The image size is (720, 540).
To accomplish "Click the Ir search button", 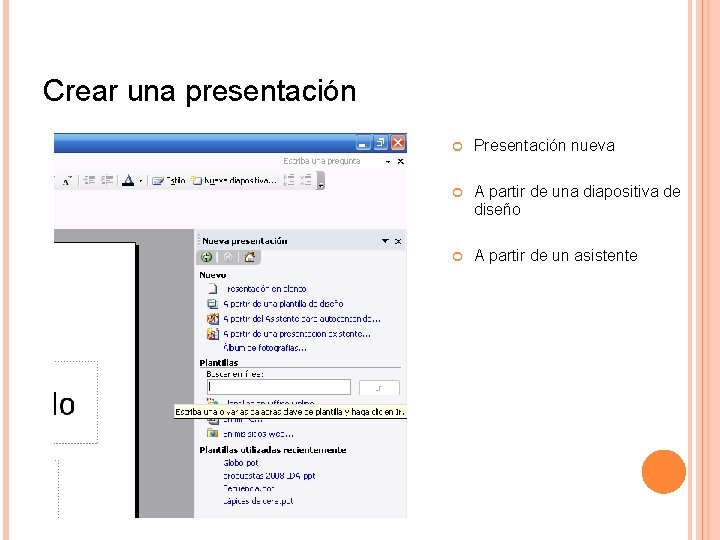I will 379,388.
